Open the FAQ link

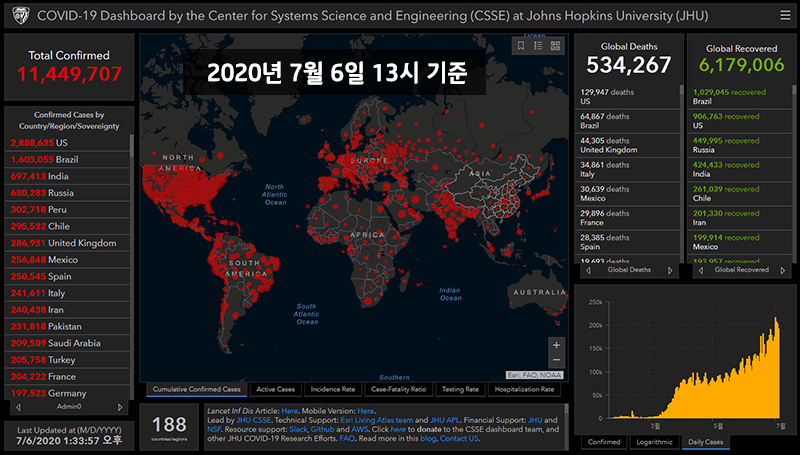(x=347, y=439)
